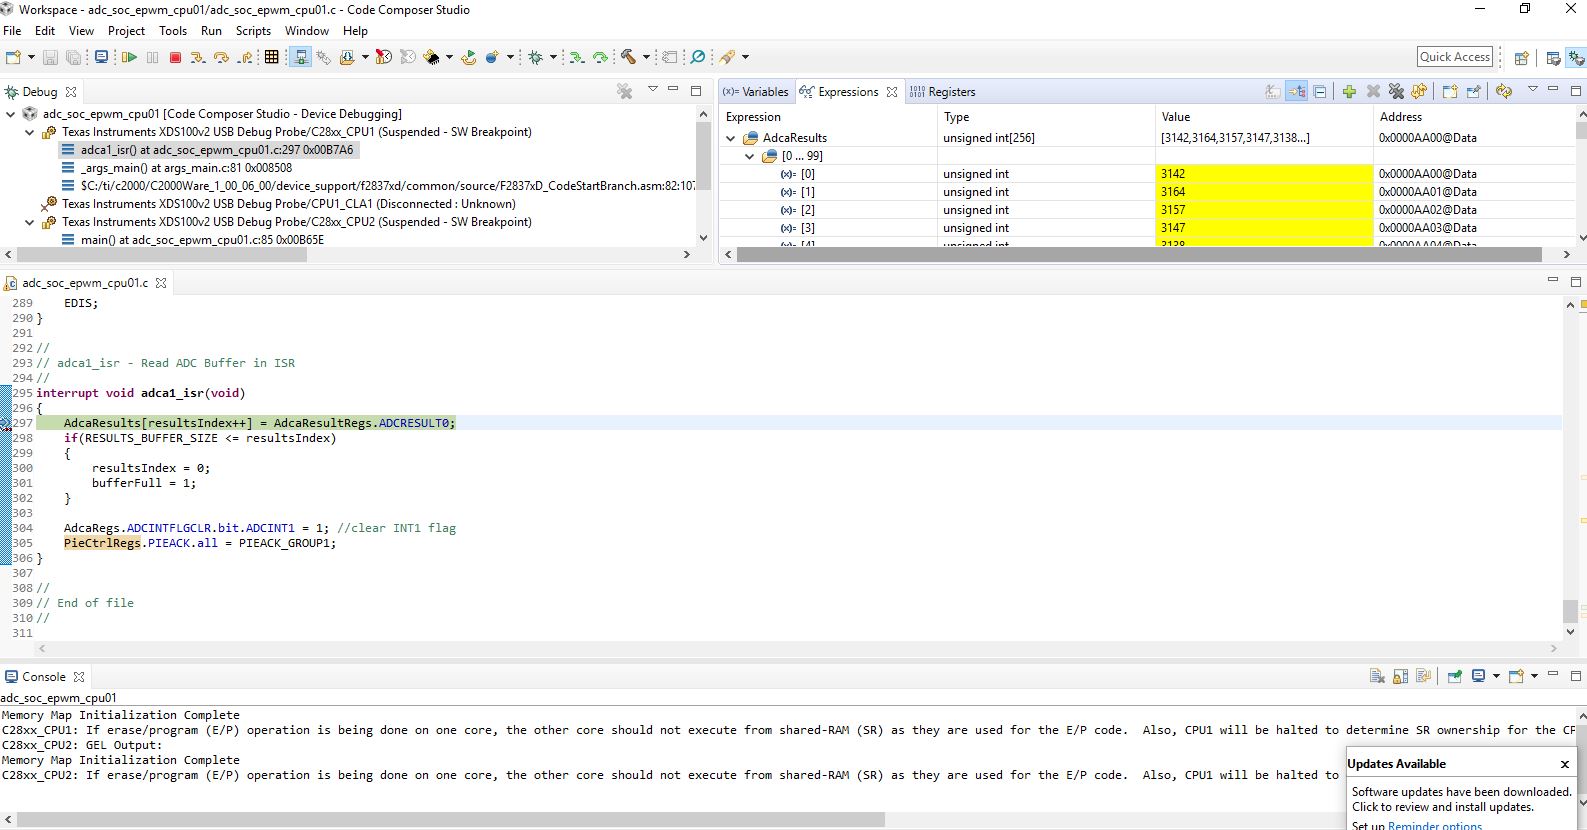1587x830 pixels.
Task: Click Remove All Expressions double-X icon
Action: pos(1396,91)
